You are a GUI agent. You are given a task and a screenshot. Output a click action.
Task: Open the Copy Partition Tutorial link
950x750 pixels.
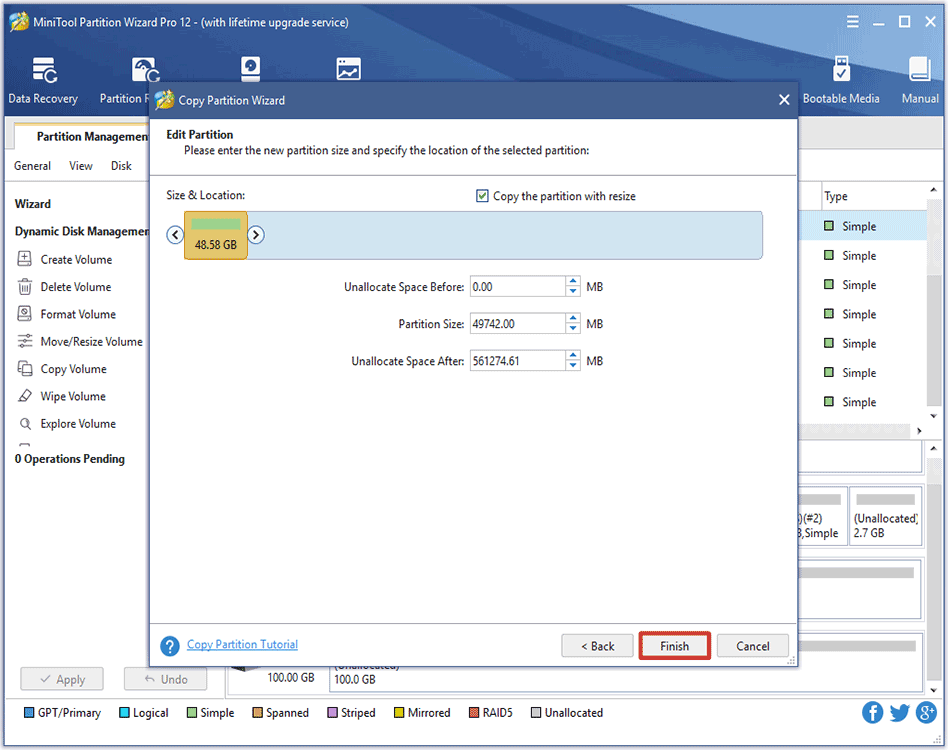[x=242, y=645]
